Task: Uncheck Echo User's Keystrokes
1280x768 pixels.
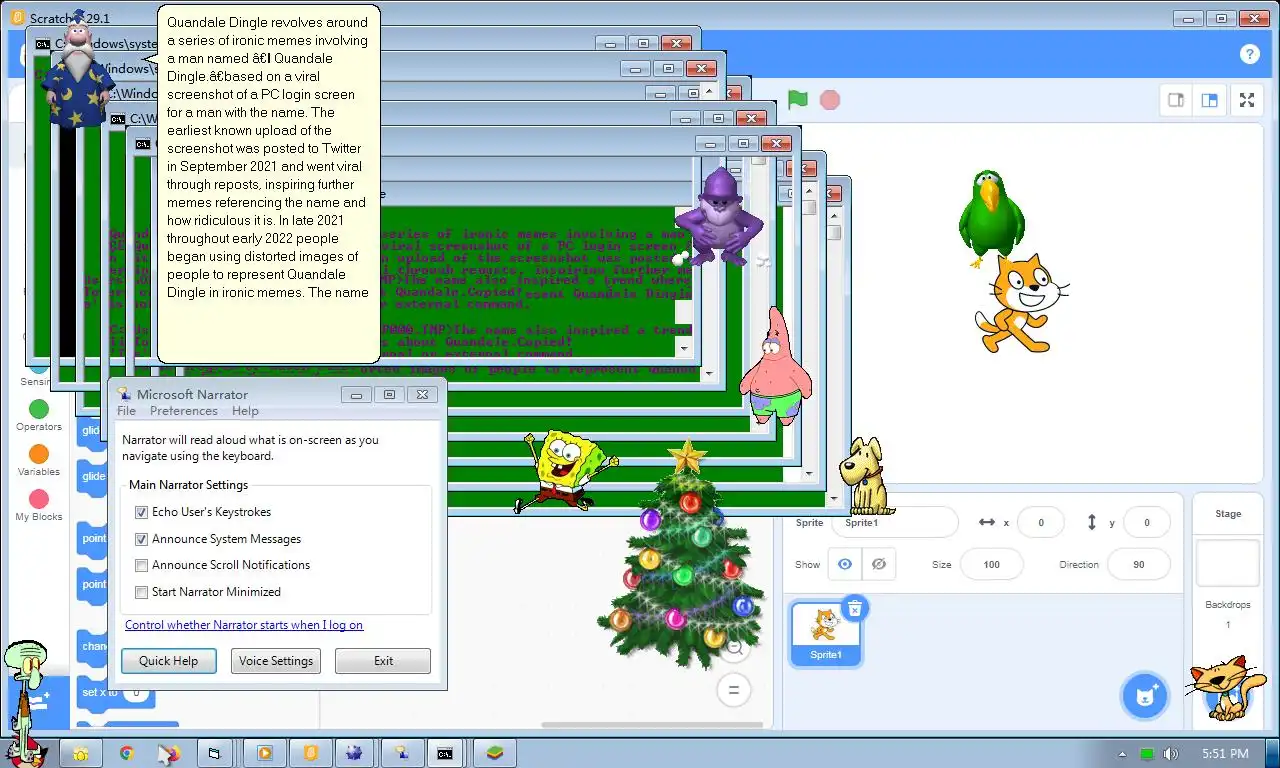Action: [141, 512]
